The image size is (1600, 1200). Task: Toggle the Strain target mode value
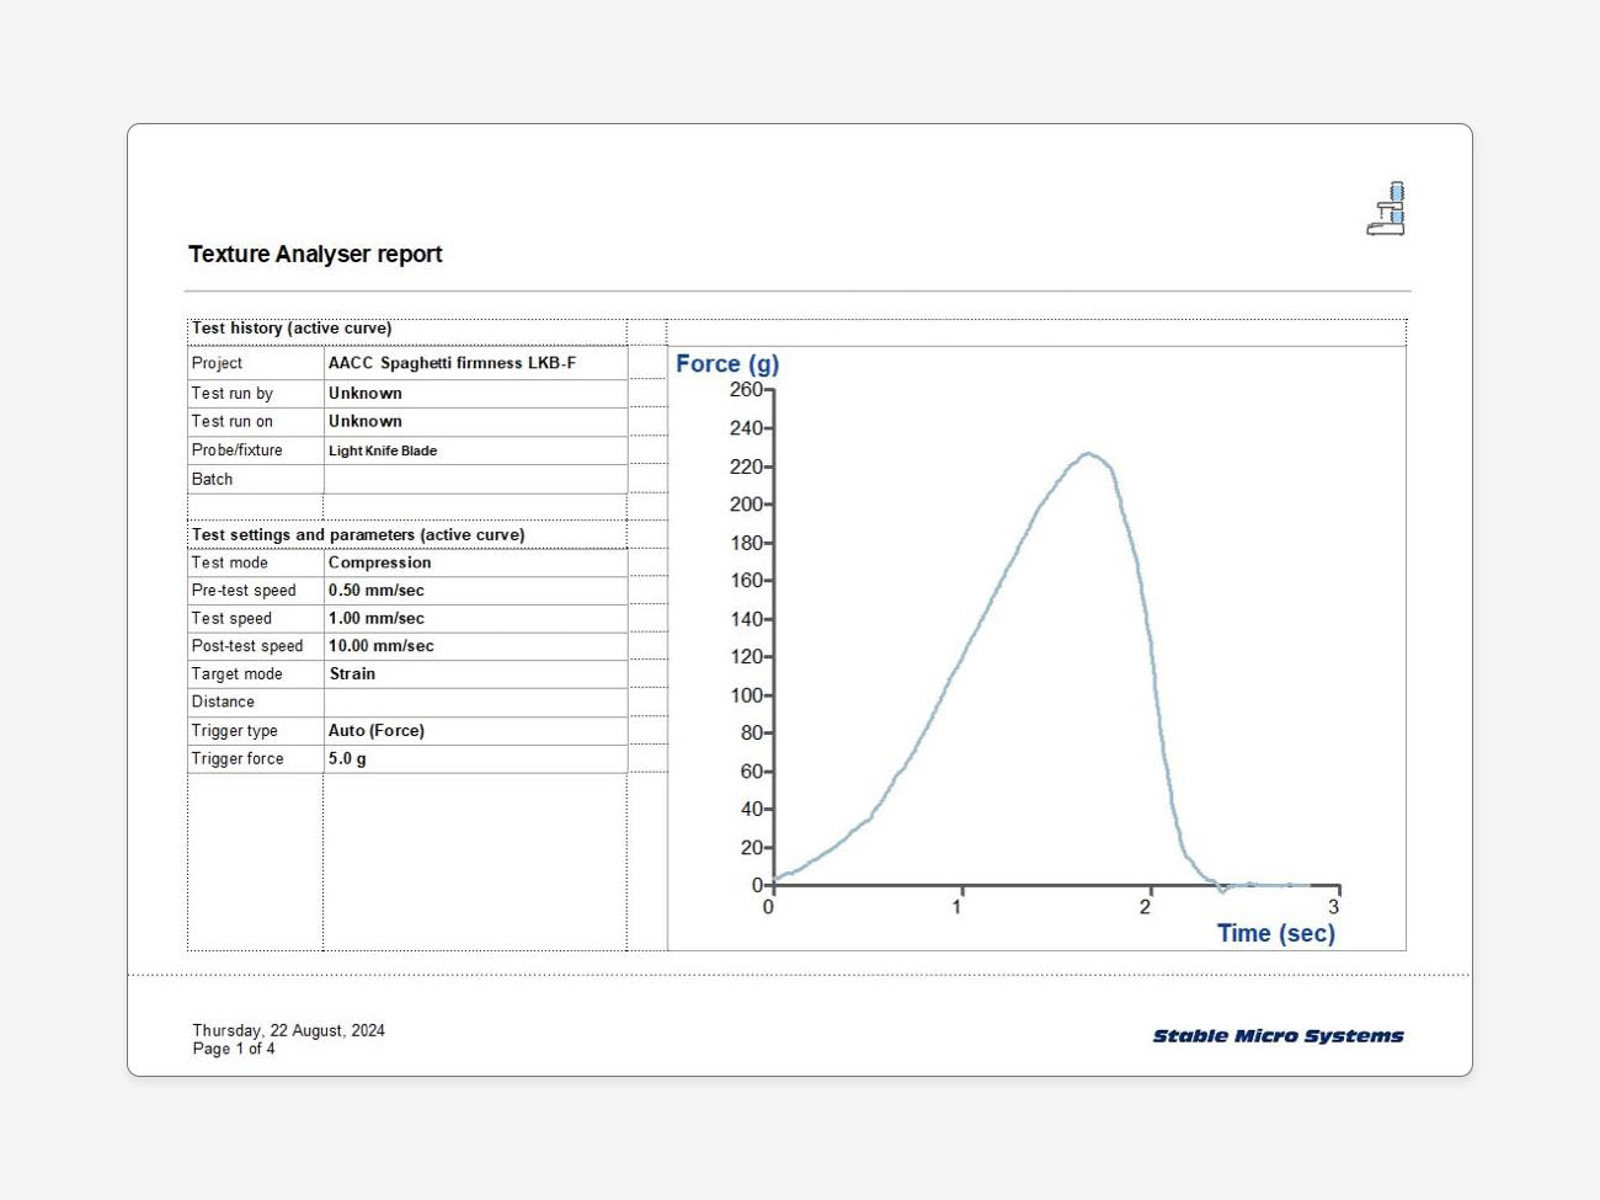(352, 674)
